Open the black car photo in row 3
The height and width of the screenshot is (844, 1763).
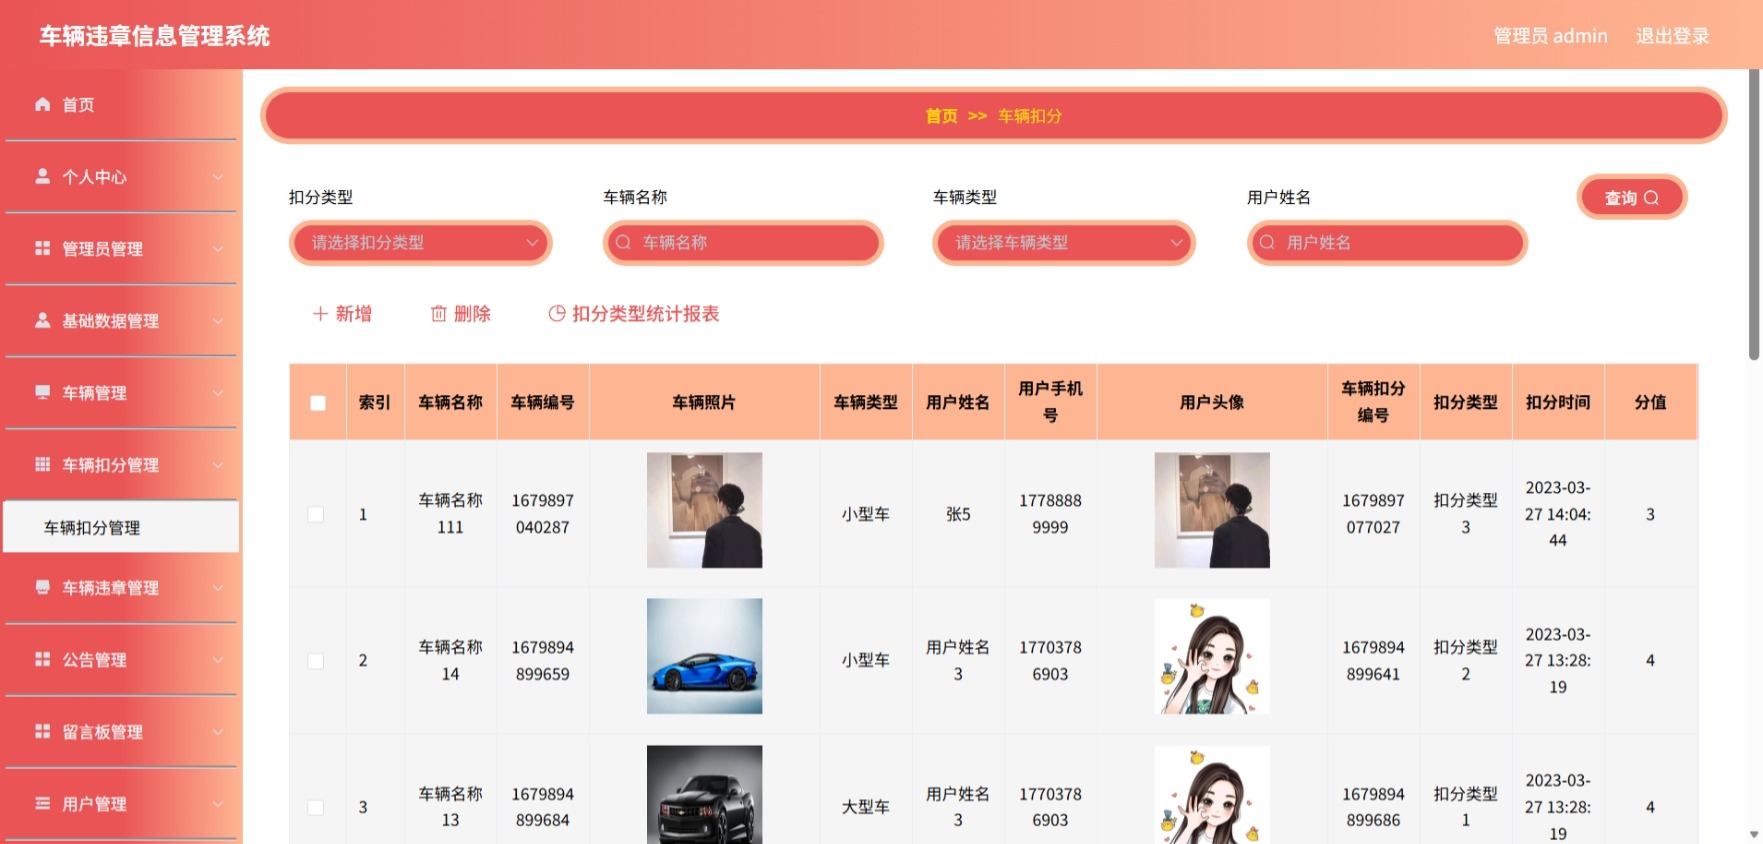[x=704, y=794]
